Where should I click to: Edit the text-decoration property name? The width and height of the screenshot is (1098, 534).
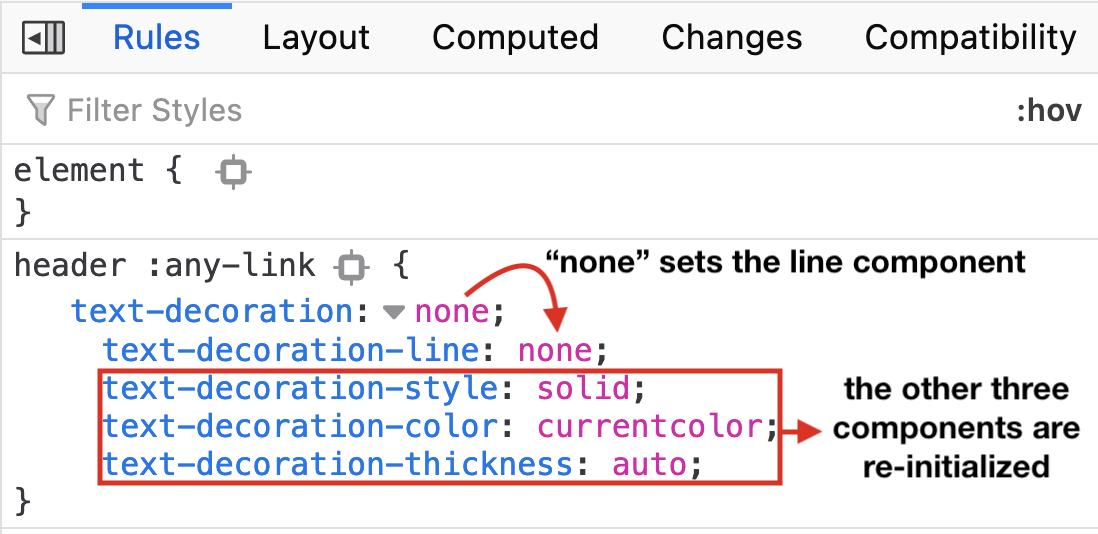click(x=212, y=312)
